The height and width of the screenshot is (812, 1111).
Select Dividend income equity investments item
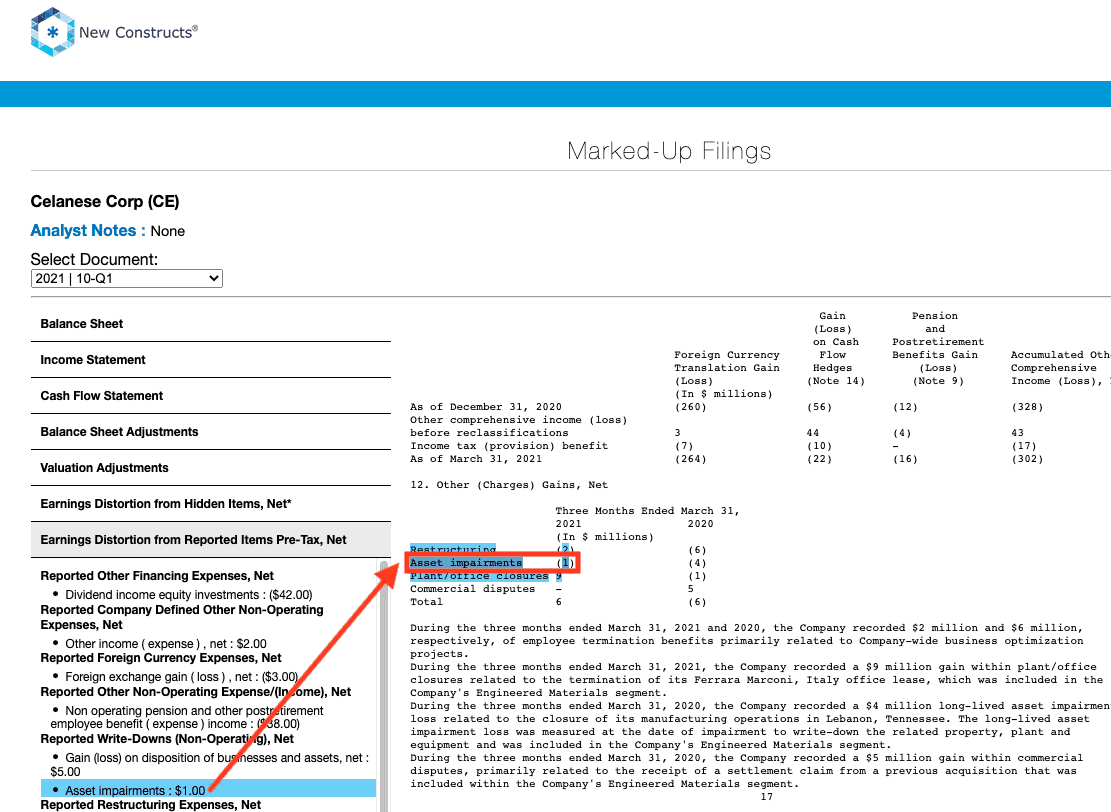click(x=188, y=594)
